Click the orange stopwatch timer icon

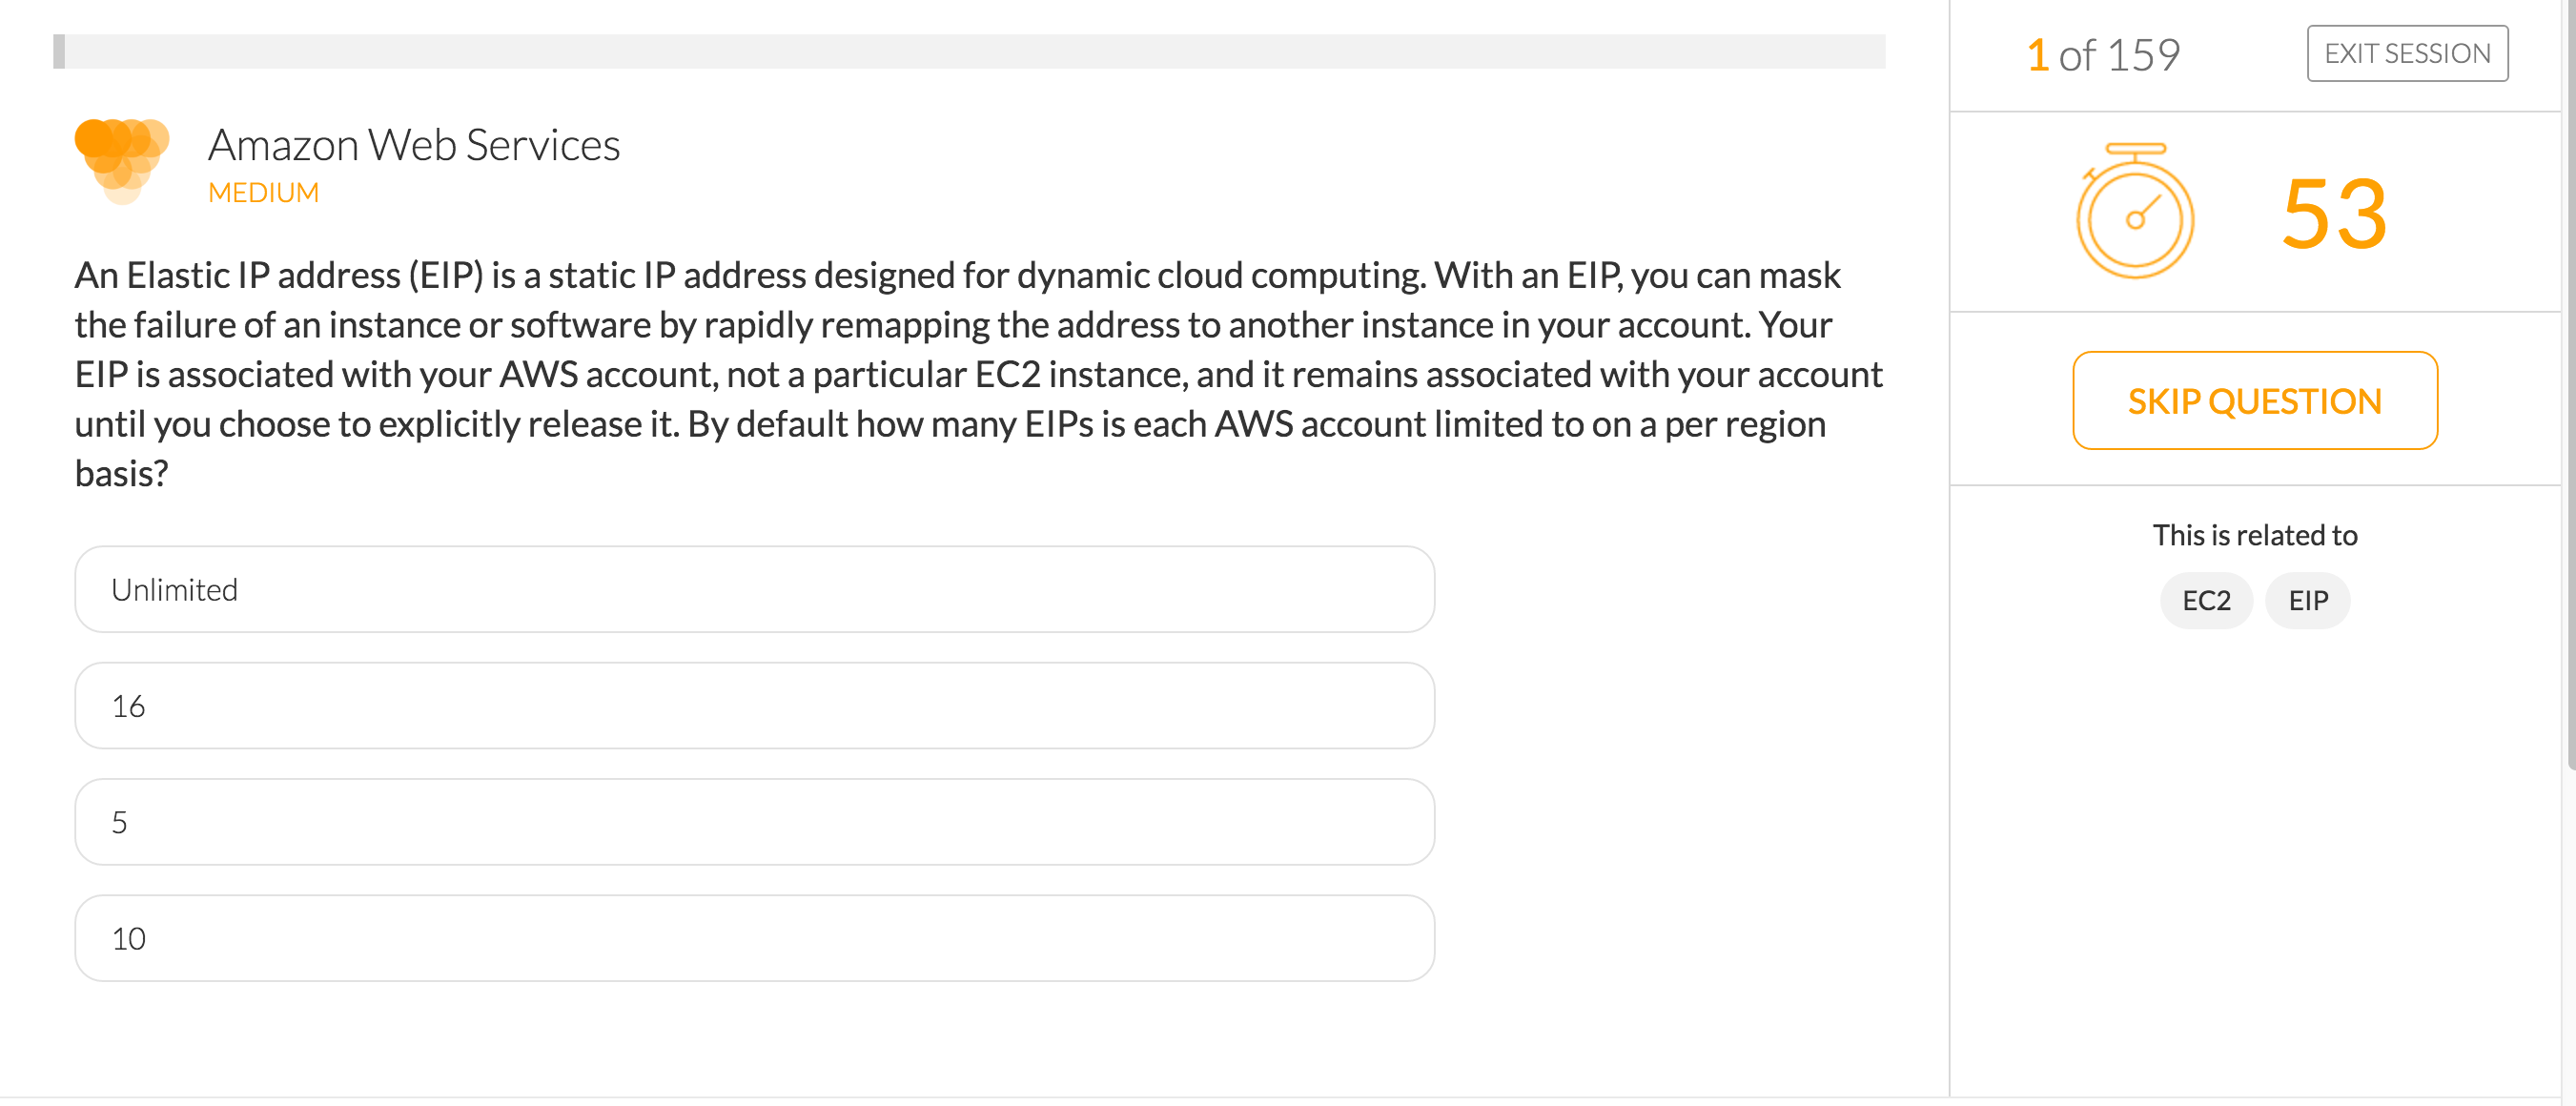point(2135,211)
